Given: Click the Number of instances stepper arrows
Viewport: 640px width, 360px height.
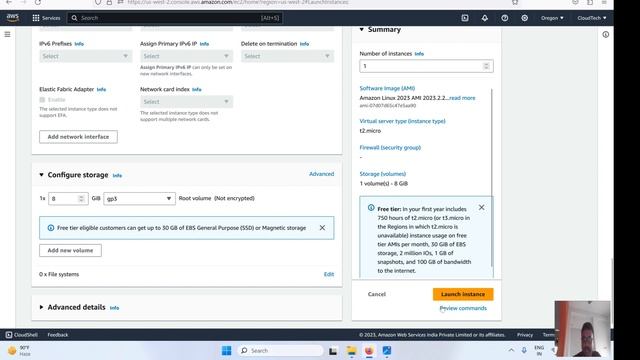Looking at the screenshot, I should coord(487,66).
